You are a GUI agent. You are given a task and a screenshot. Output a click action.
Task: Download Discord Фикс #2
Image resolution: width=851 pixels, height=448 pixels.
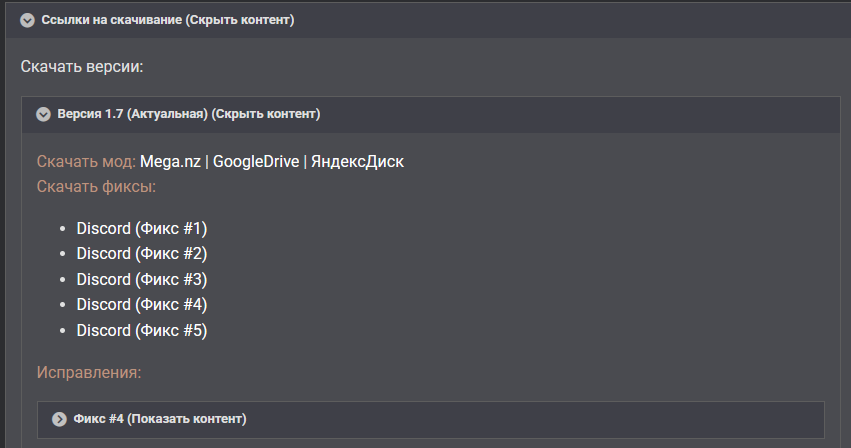pyautogui.click(x=142, y=253)
